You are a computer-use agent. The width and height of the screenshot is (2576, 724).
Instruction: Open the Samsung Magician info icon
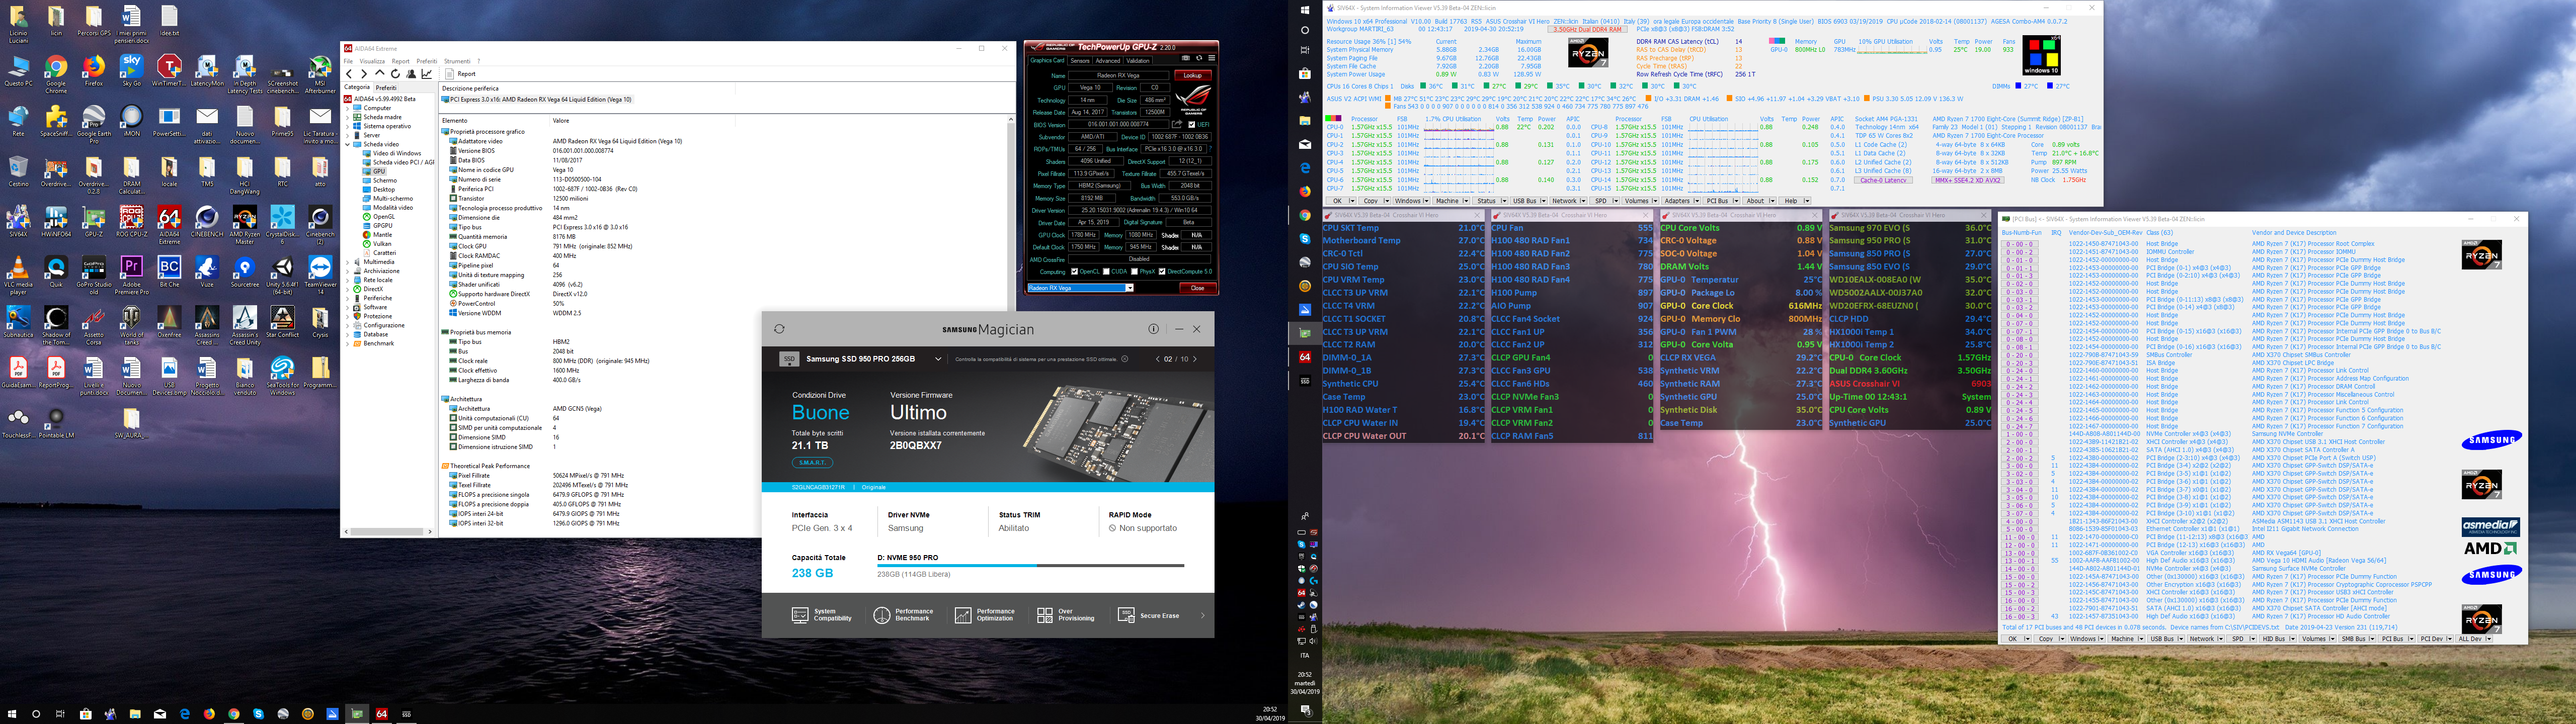click(1153, 329)
